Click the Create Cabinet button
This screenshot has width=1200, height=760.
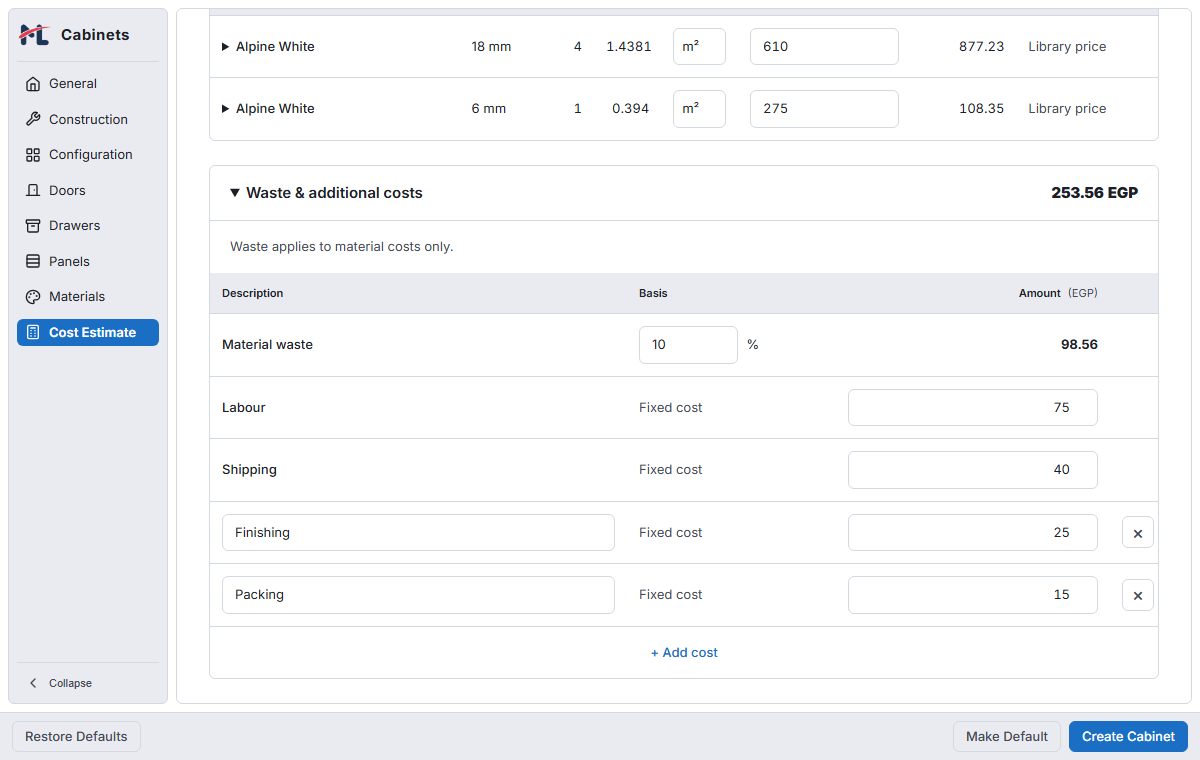[x=1128, y=736]
